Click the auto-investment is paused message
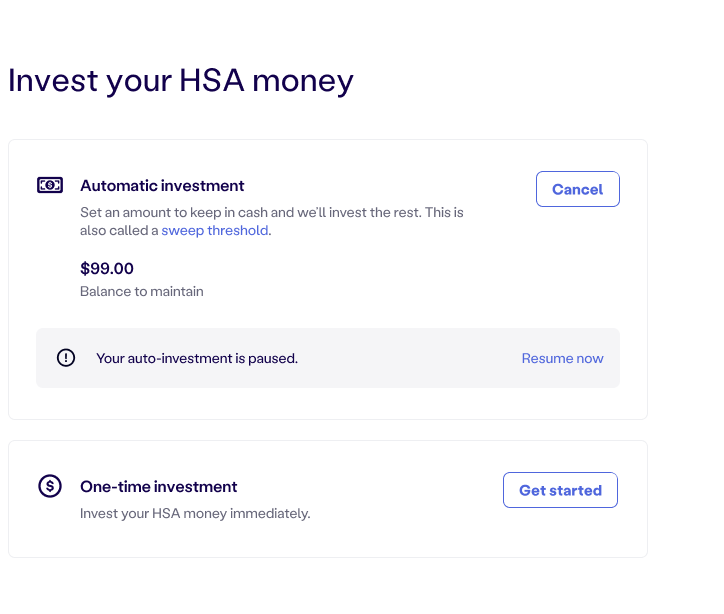The width and height of the screenshot is (724, 614). (197, 358)
